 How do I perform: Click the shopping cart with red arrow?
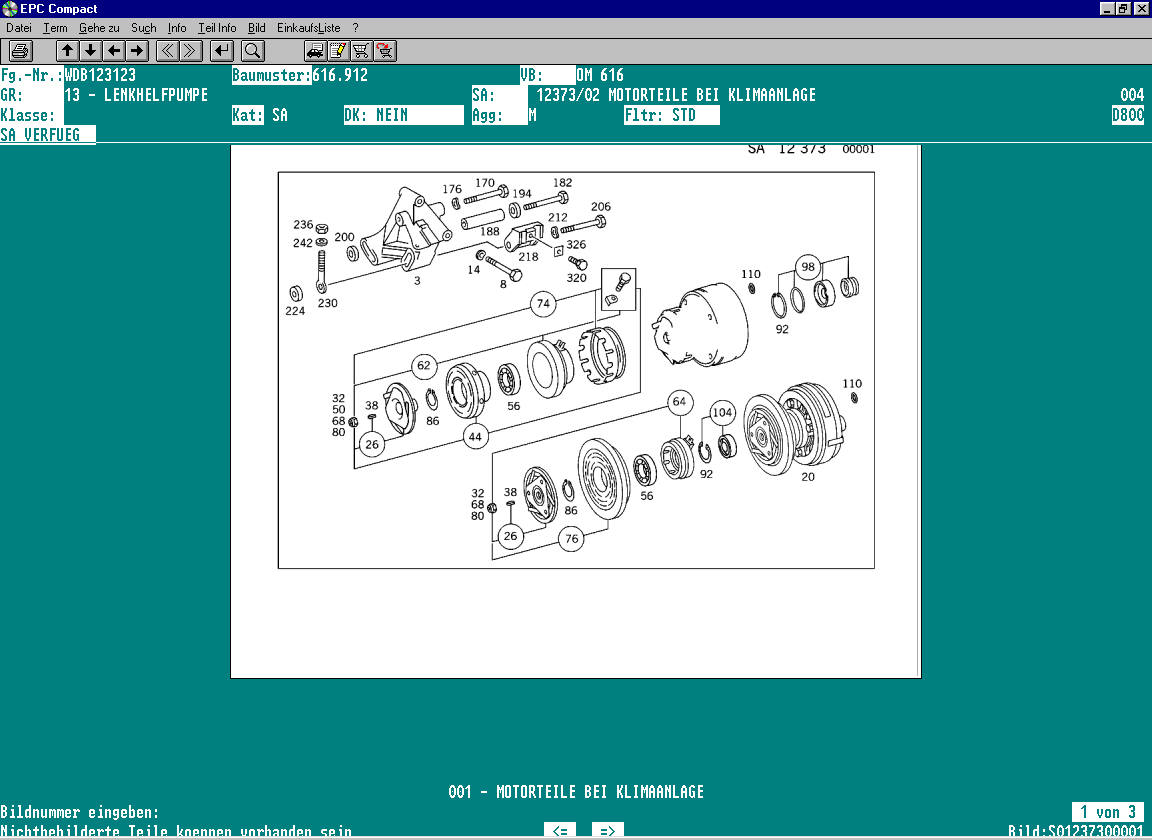coord(384,50)
